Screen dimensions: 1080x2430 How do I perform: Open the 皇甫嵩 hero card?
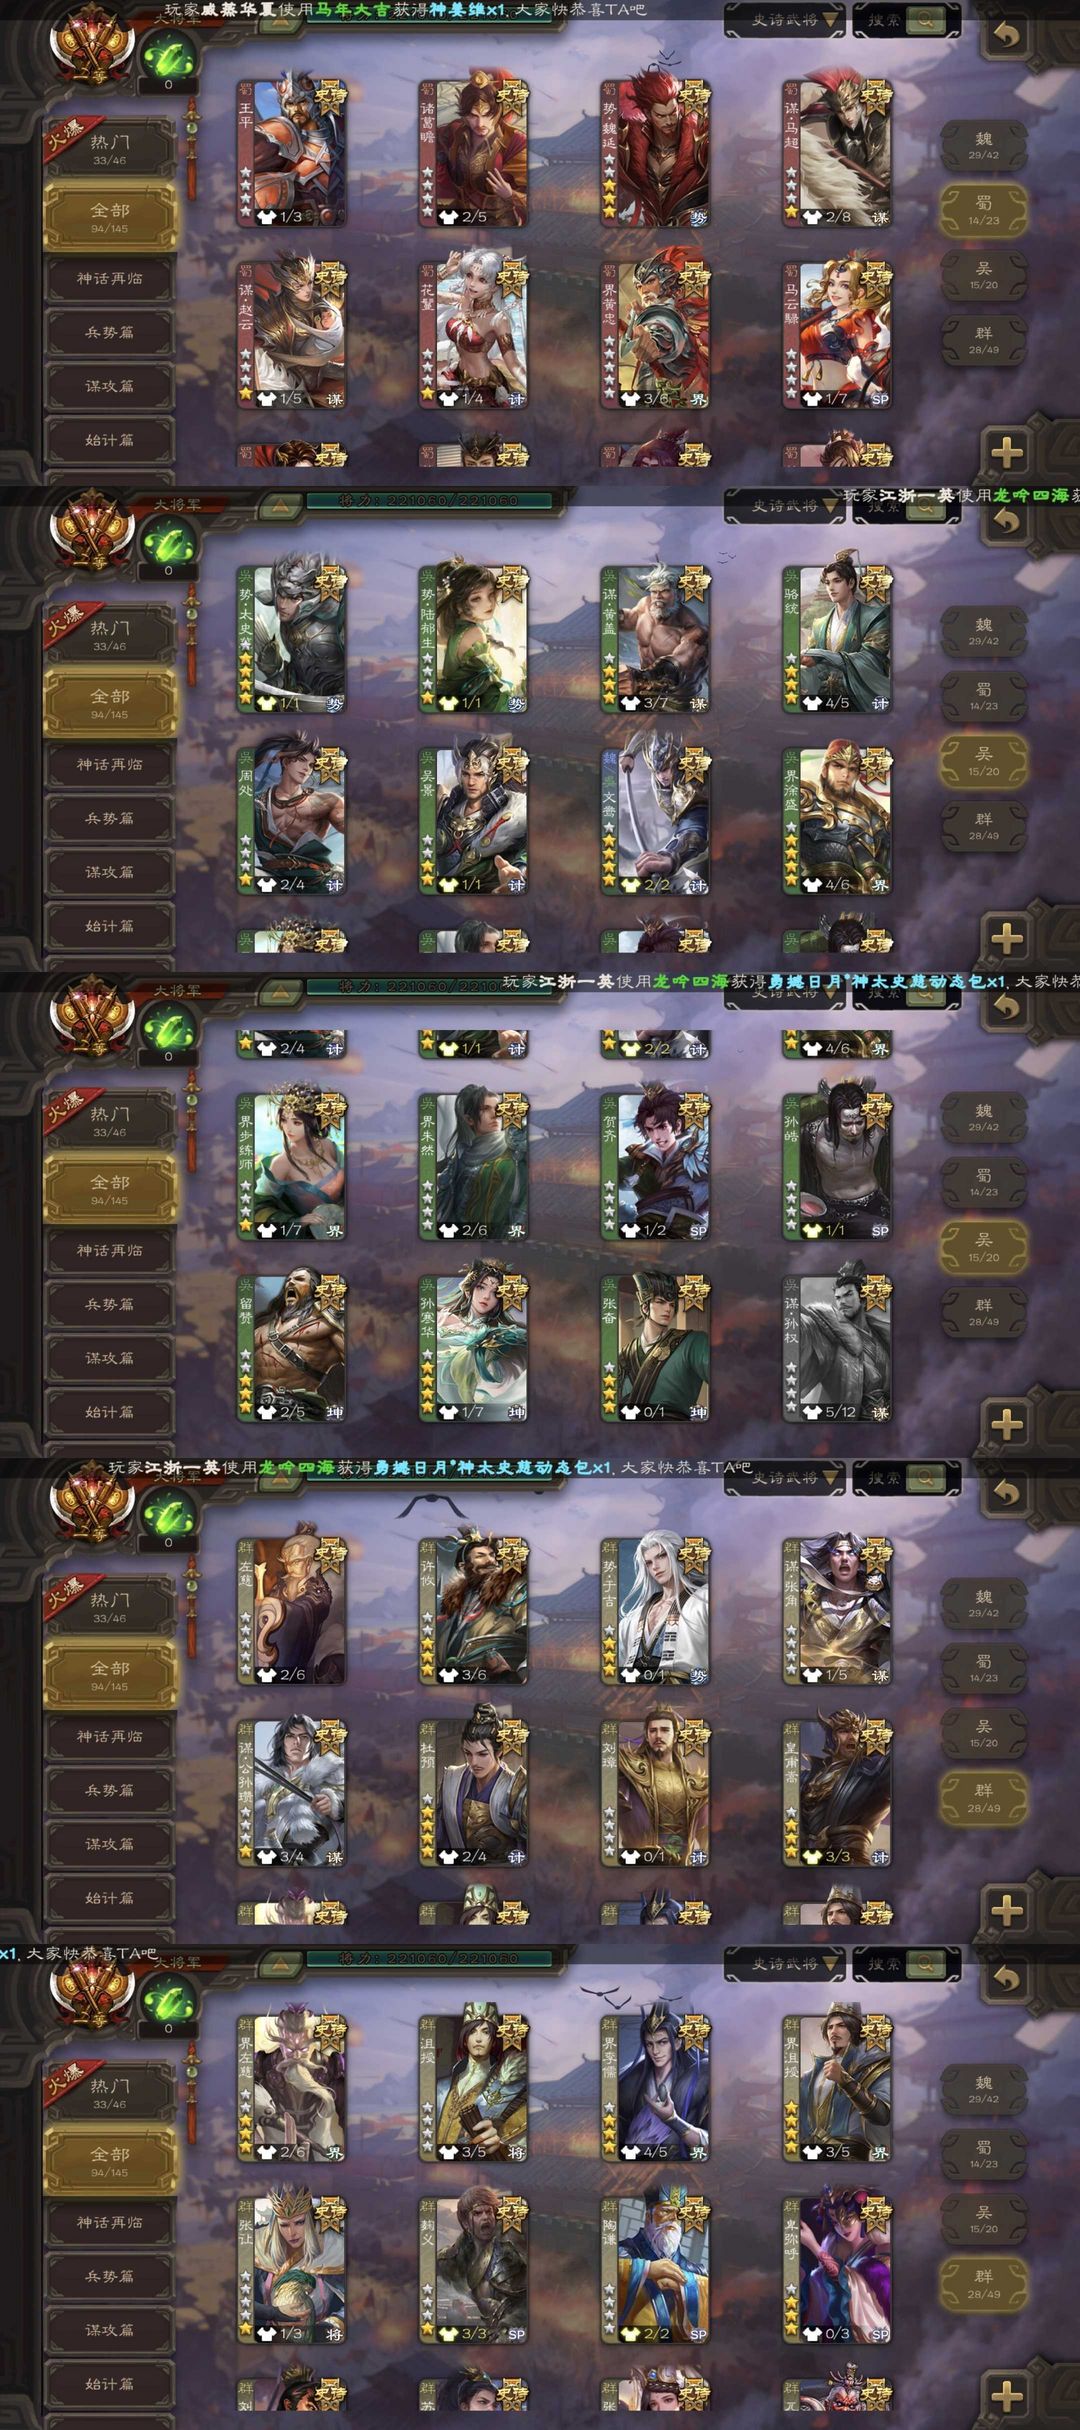tap(837, 1793)
